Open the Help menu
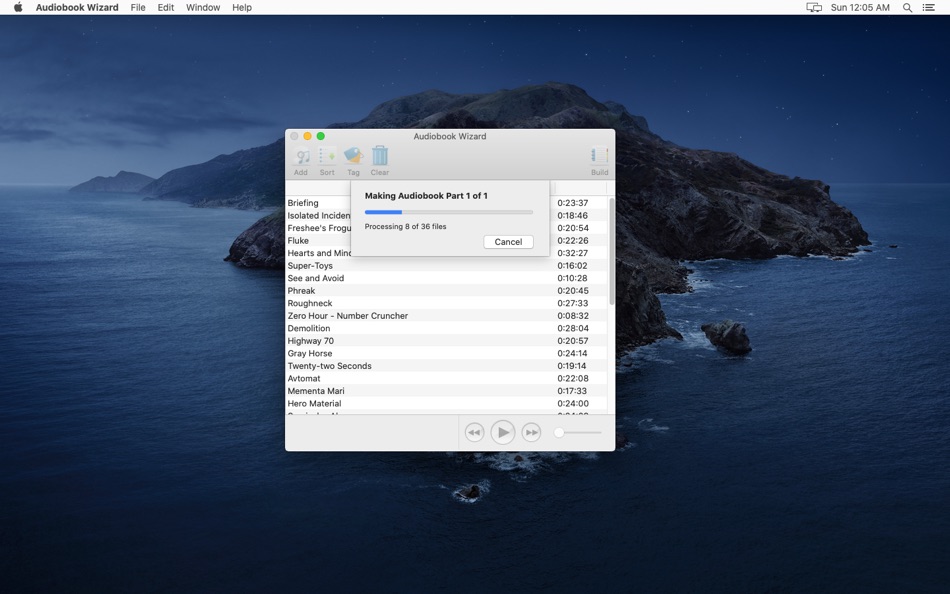Screen dimensions: 950x594 pyautogui.click(x=242, y=7)
